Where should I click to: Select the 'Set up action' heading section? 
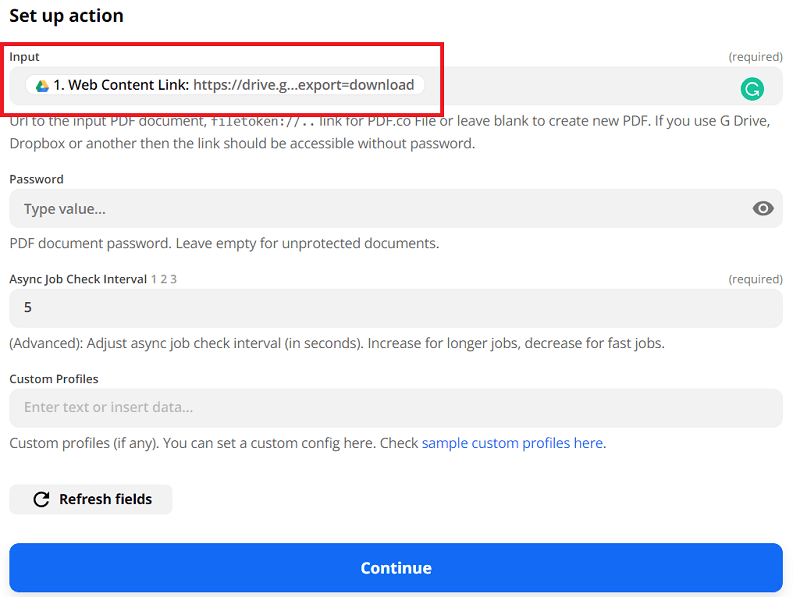click(66, 16)
